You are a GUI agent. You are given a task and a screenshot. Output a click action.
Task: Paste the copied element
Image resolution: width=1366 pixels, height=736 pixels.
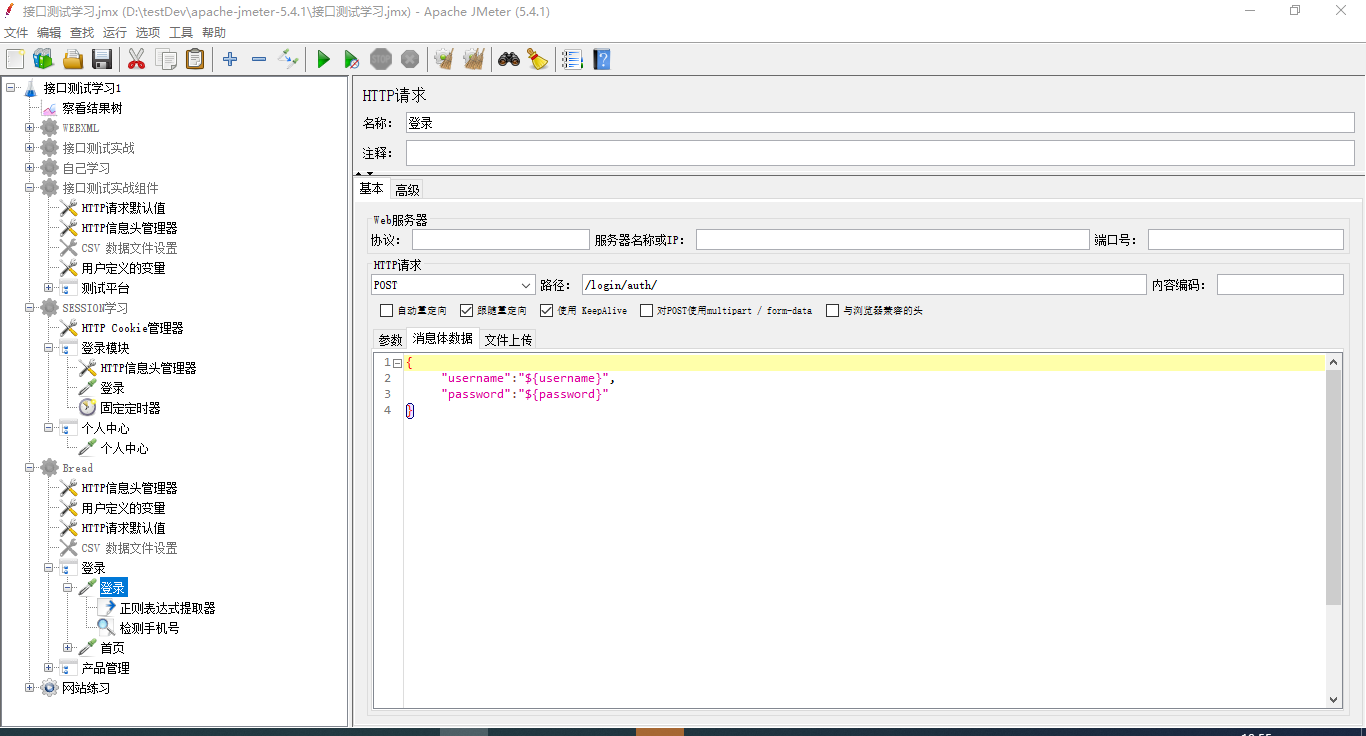(x=195, y=60)
